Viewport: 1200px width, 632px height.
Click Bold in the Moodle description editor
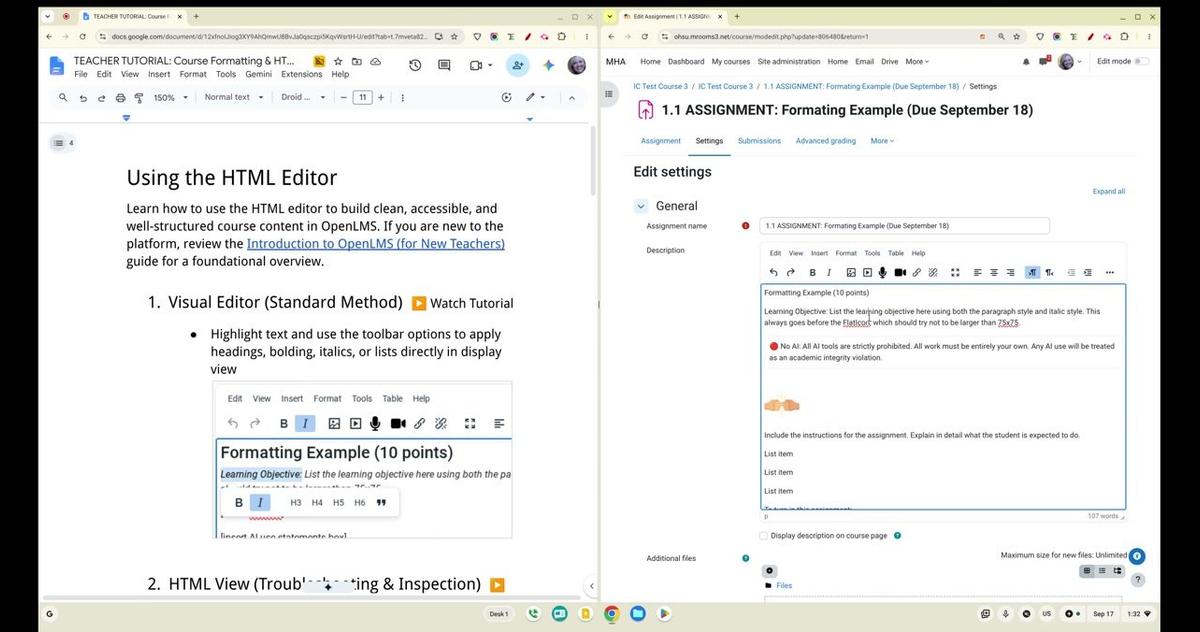pyautogui.click(x=812, y=272)
